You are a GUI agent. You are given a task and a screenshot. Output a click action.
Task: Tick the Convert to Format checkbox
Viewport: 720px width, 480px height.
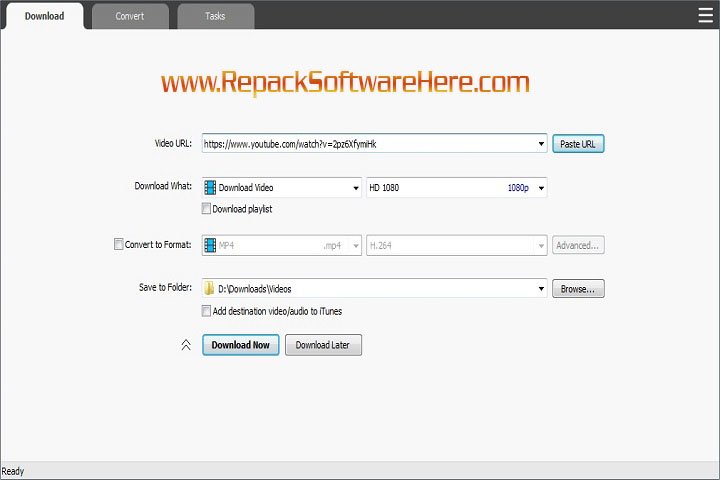click(x=118, y=244)
